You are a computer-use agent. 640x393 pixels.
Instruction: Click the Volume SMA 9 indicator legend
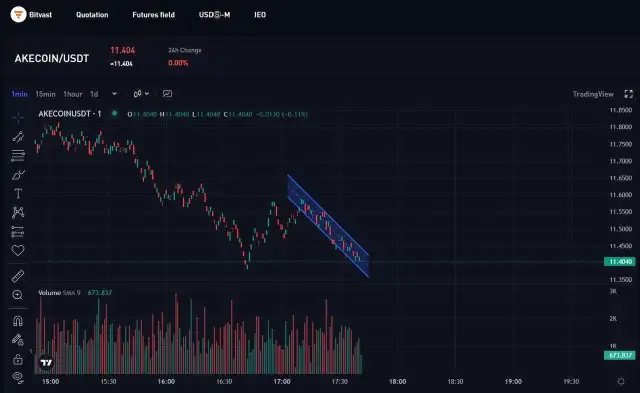pos(60,293)
